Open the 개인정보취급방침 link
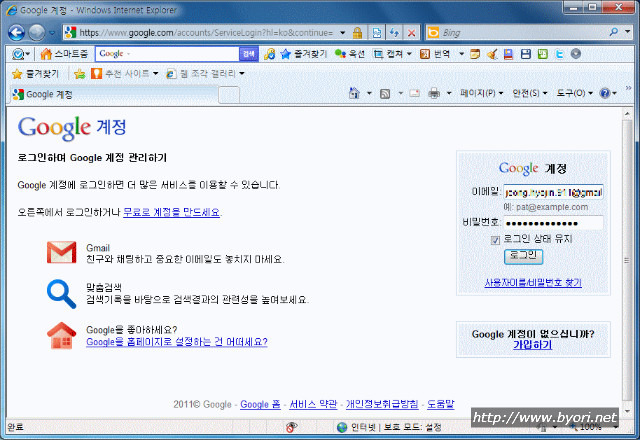640x440 pixels. pos(382,404)
